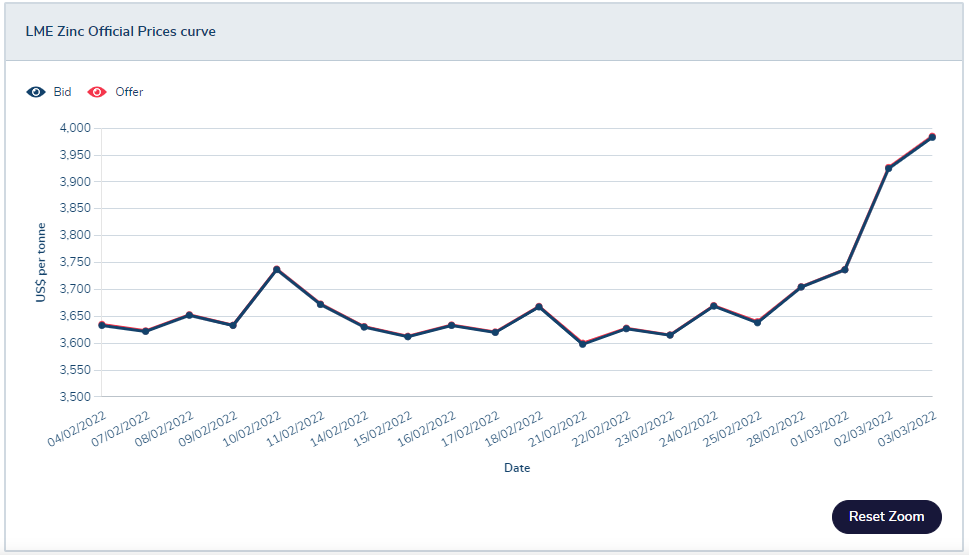Viewport: 969px width, 555px height.
Task: Click the data point for 02/03/2022
Action: click(x=889, y=168)
